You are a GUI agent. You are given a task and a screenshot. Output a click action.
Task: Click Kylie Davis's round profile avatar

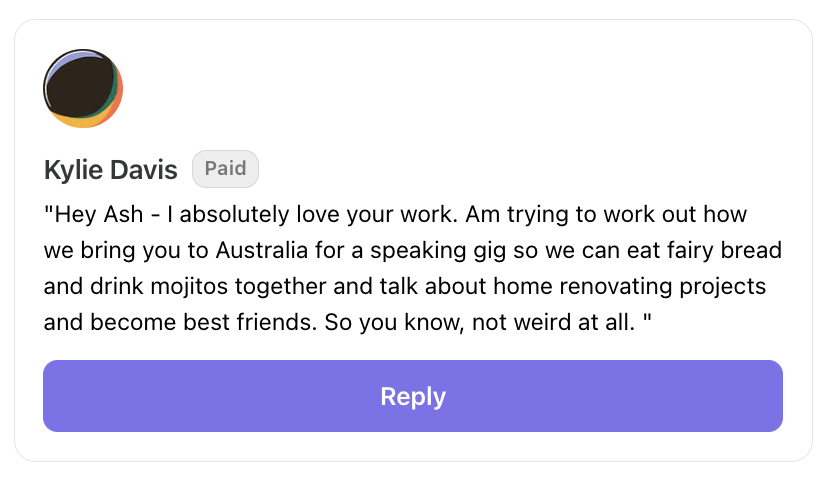click(x=80, y=87)
